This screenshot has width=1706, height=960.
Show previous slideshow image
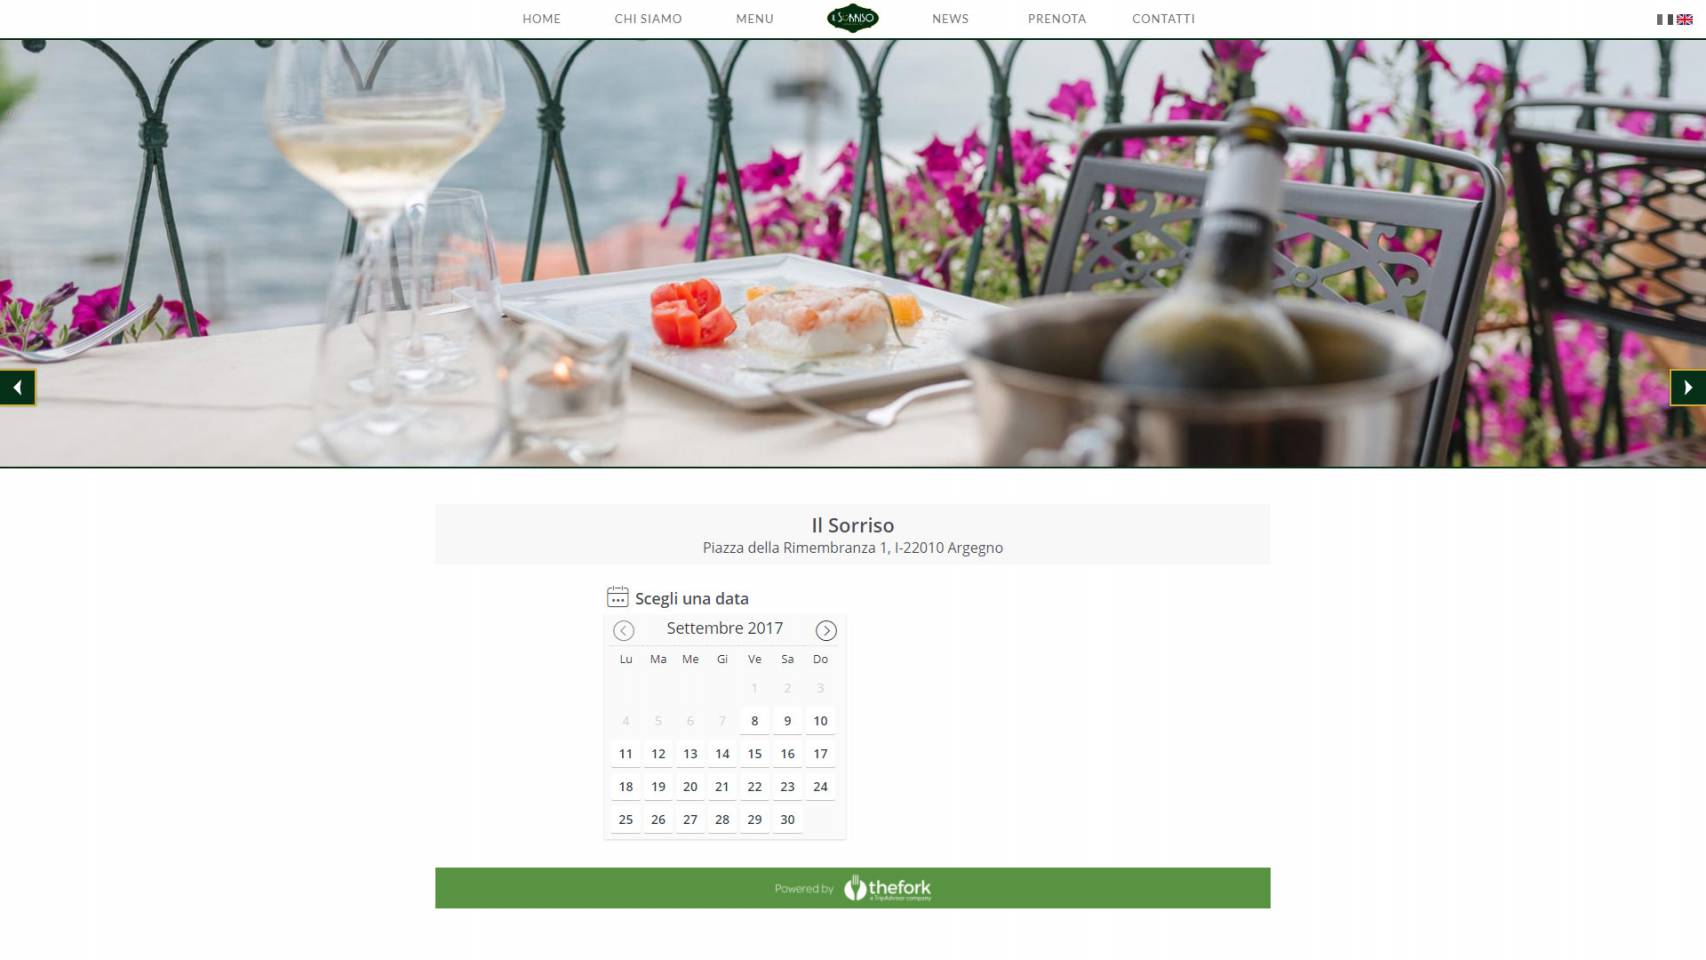pos(17,388)
